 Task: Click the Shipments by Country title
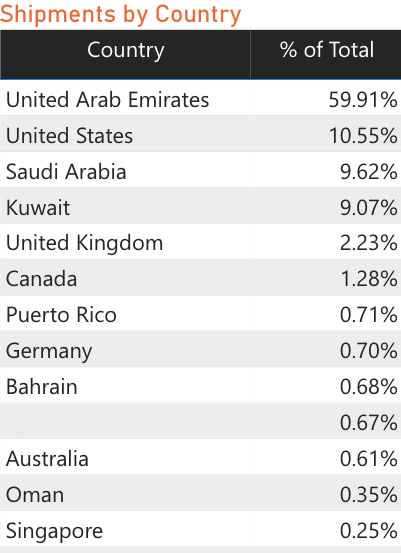[x=120, y=14]
